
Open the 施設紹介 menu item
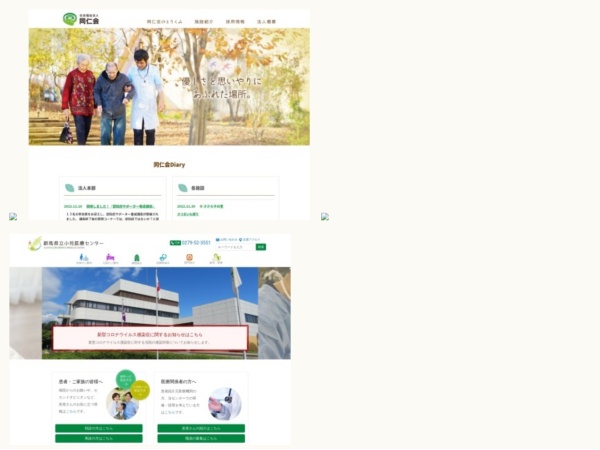click(x=204, y=22)
